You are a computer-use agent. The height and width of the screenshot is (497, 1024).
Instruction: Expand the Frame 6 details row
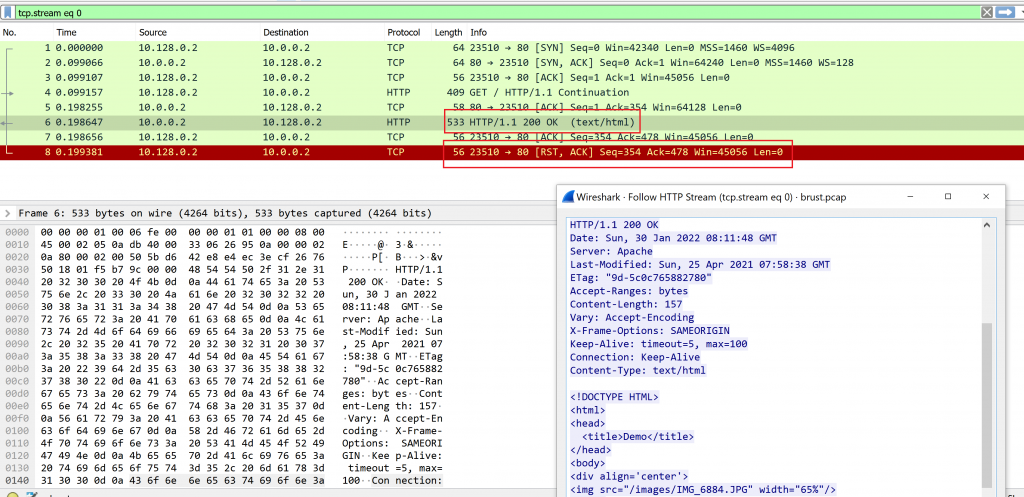[7, 213]
